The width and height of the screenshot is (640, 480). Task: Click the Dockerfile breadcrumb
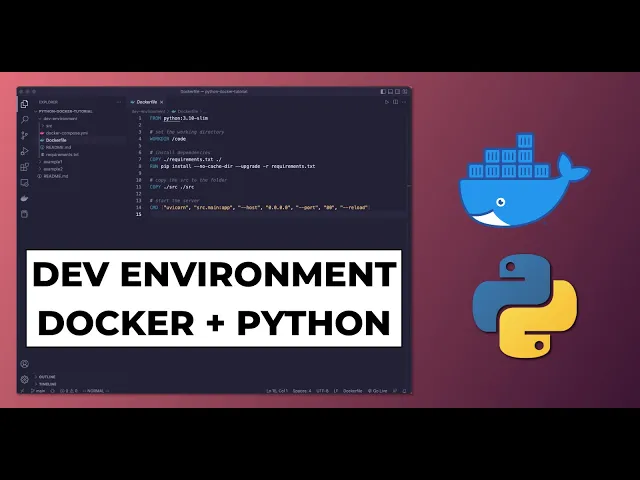[x=184, y=111]
